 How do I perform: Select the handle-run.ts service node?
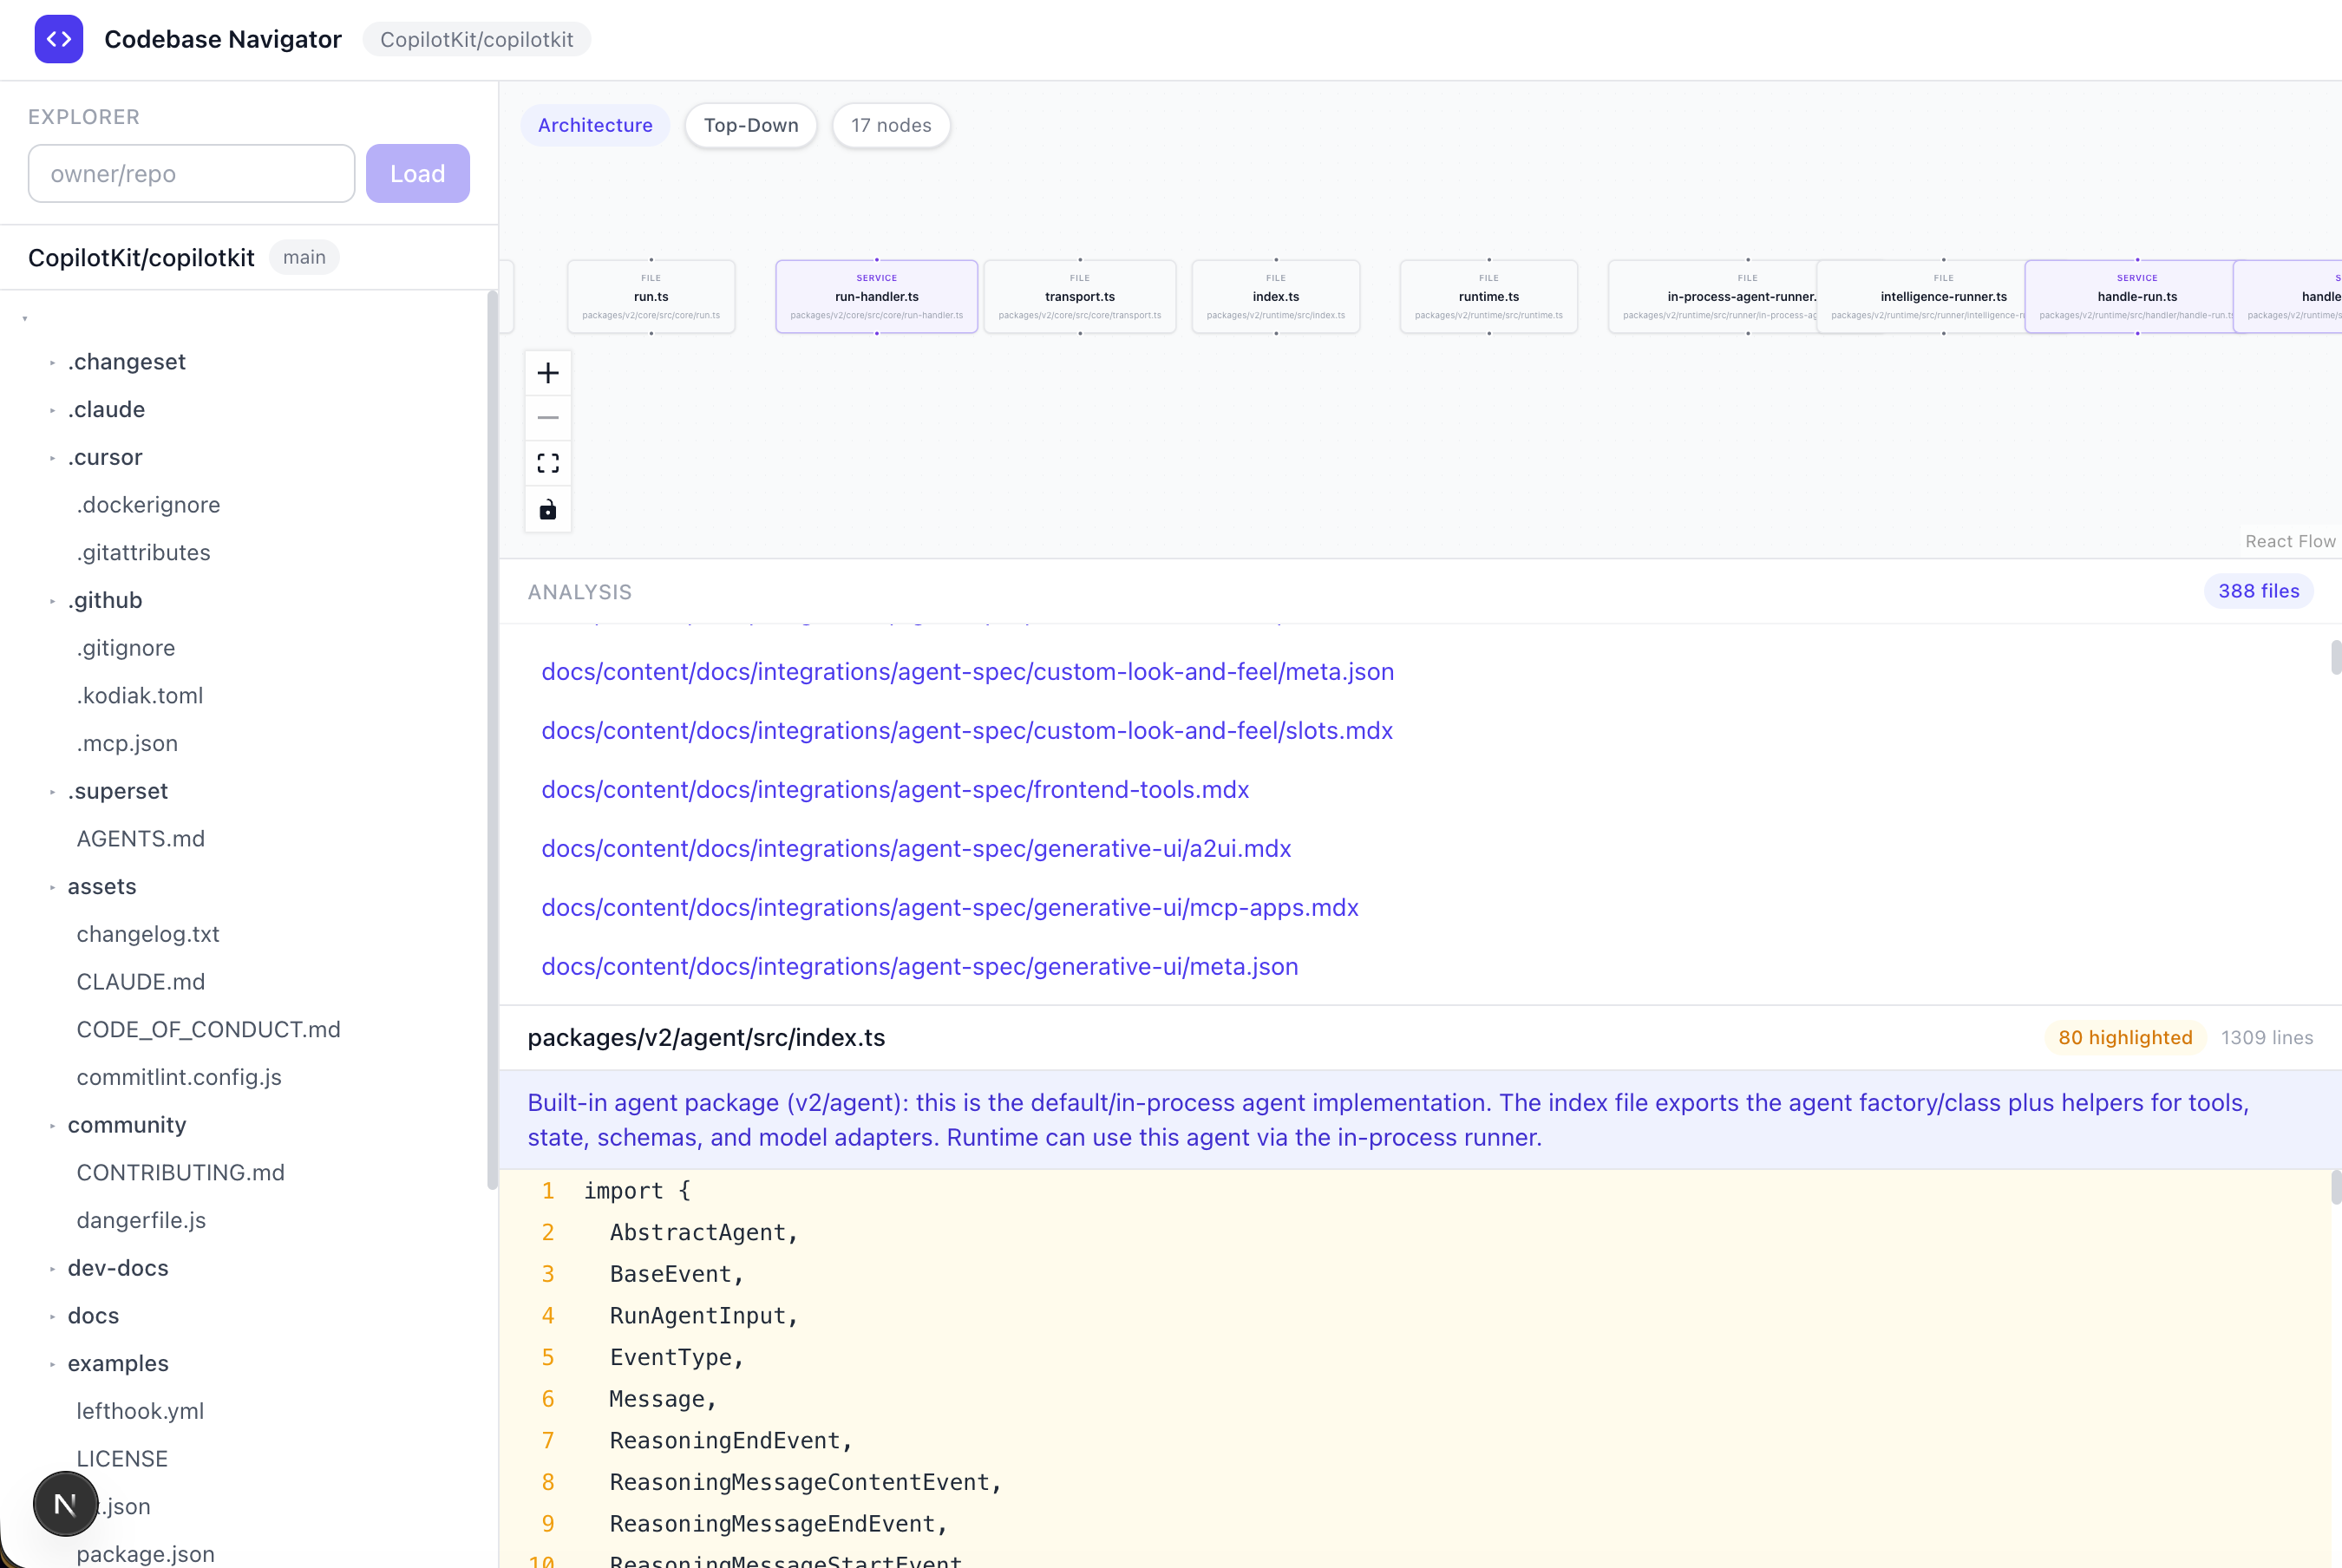pos(2136,296)
